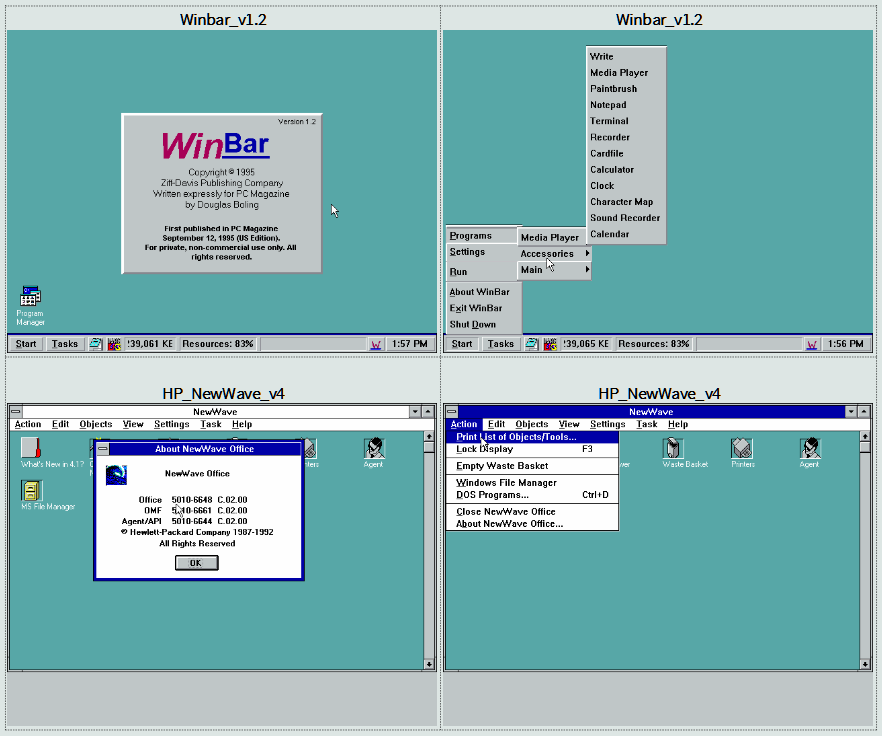Click the Start button on the 1:56 PM taskbar
The height and width of the screenshot is (736, 882).
tap(462, 344)
